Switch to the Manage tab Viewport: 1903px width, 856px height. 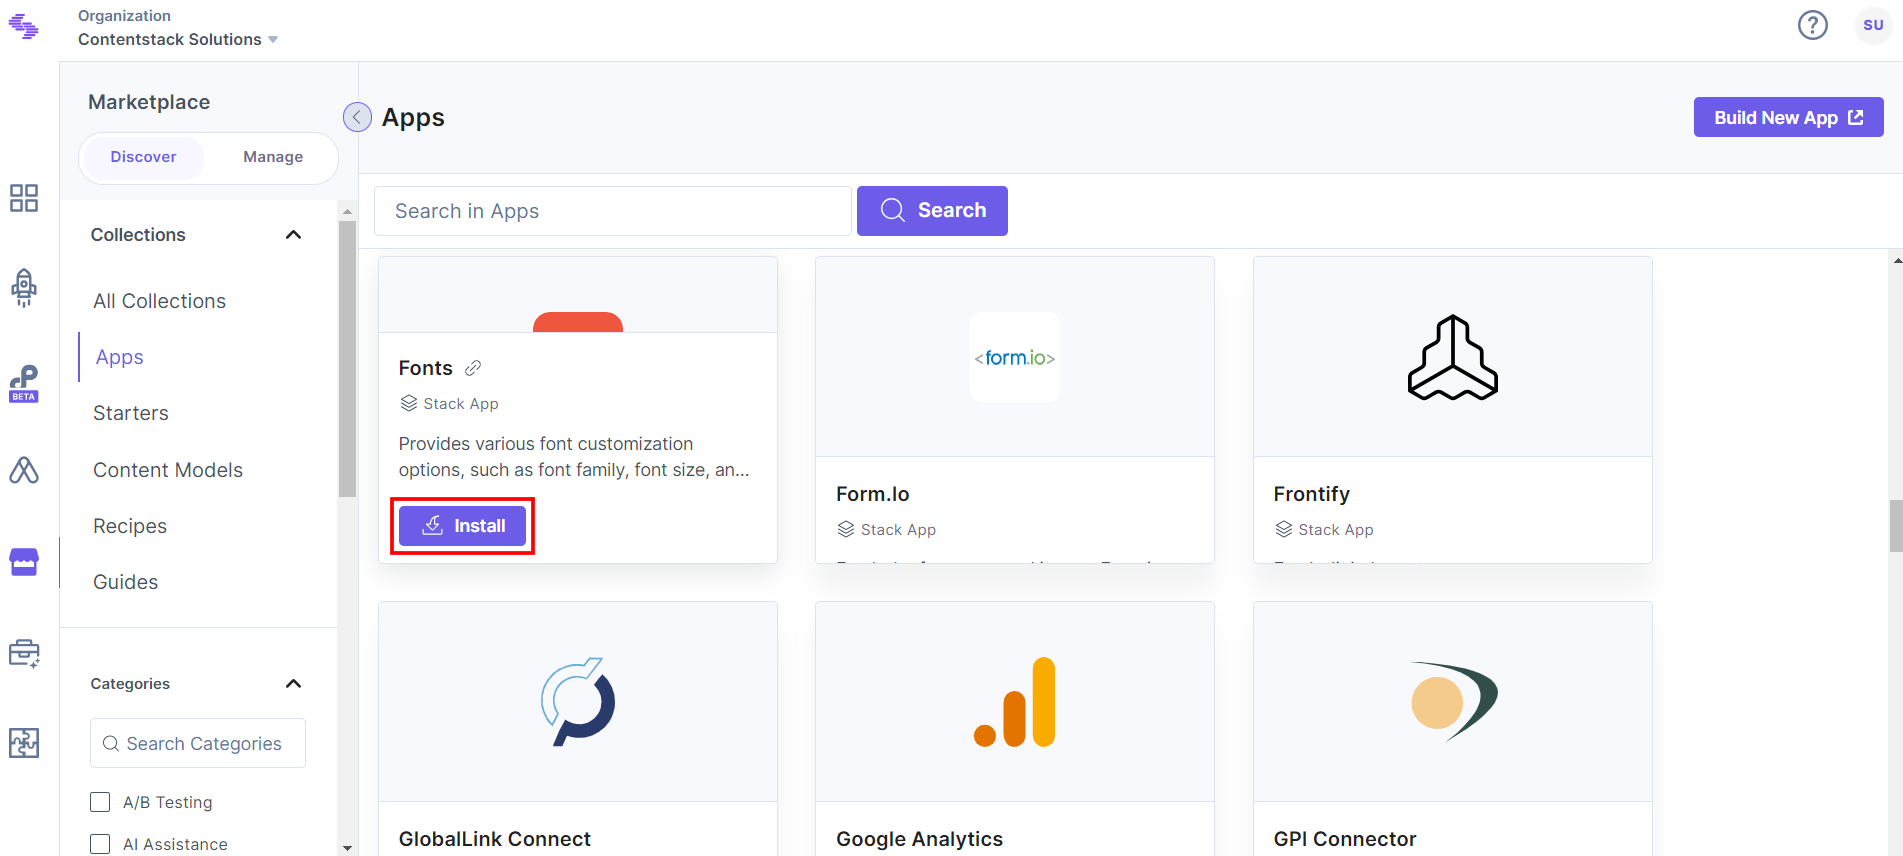coord(273,157)
